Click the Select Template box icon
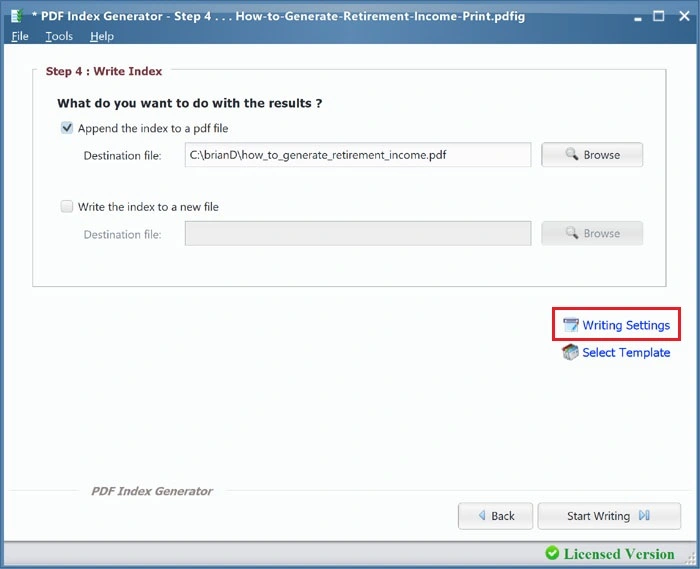Viewport: 700px width, 569px height. point(570,352)
